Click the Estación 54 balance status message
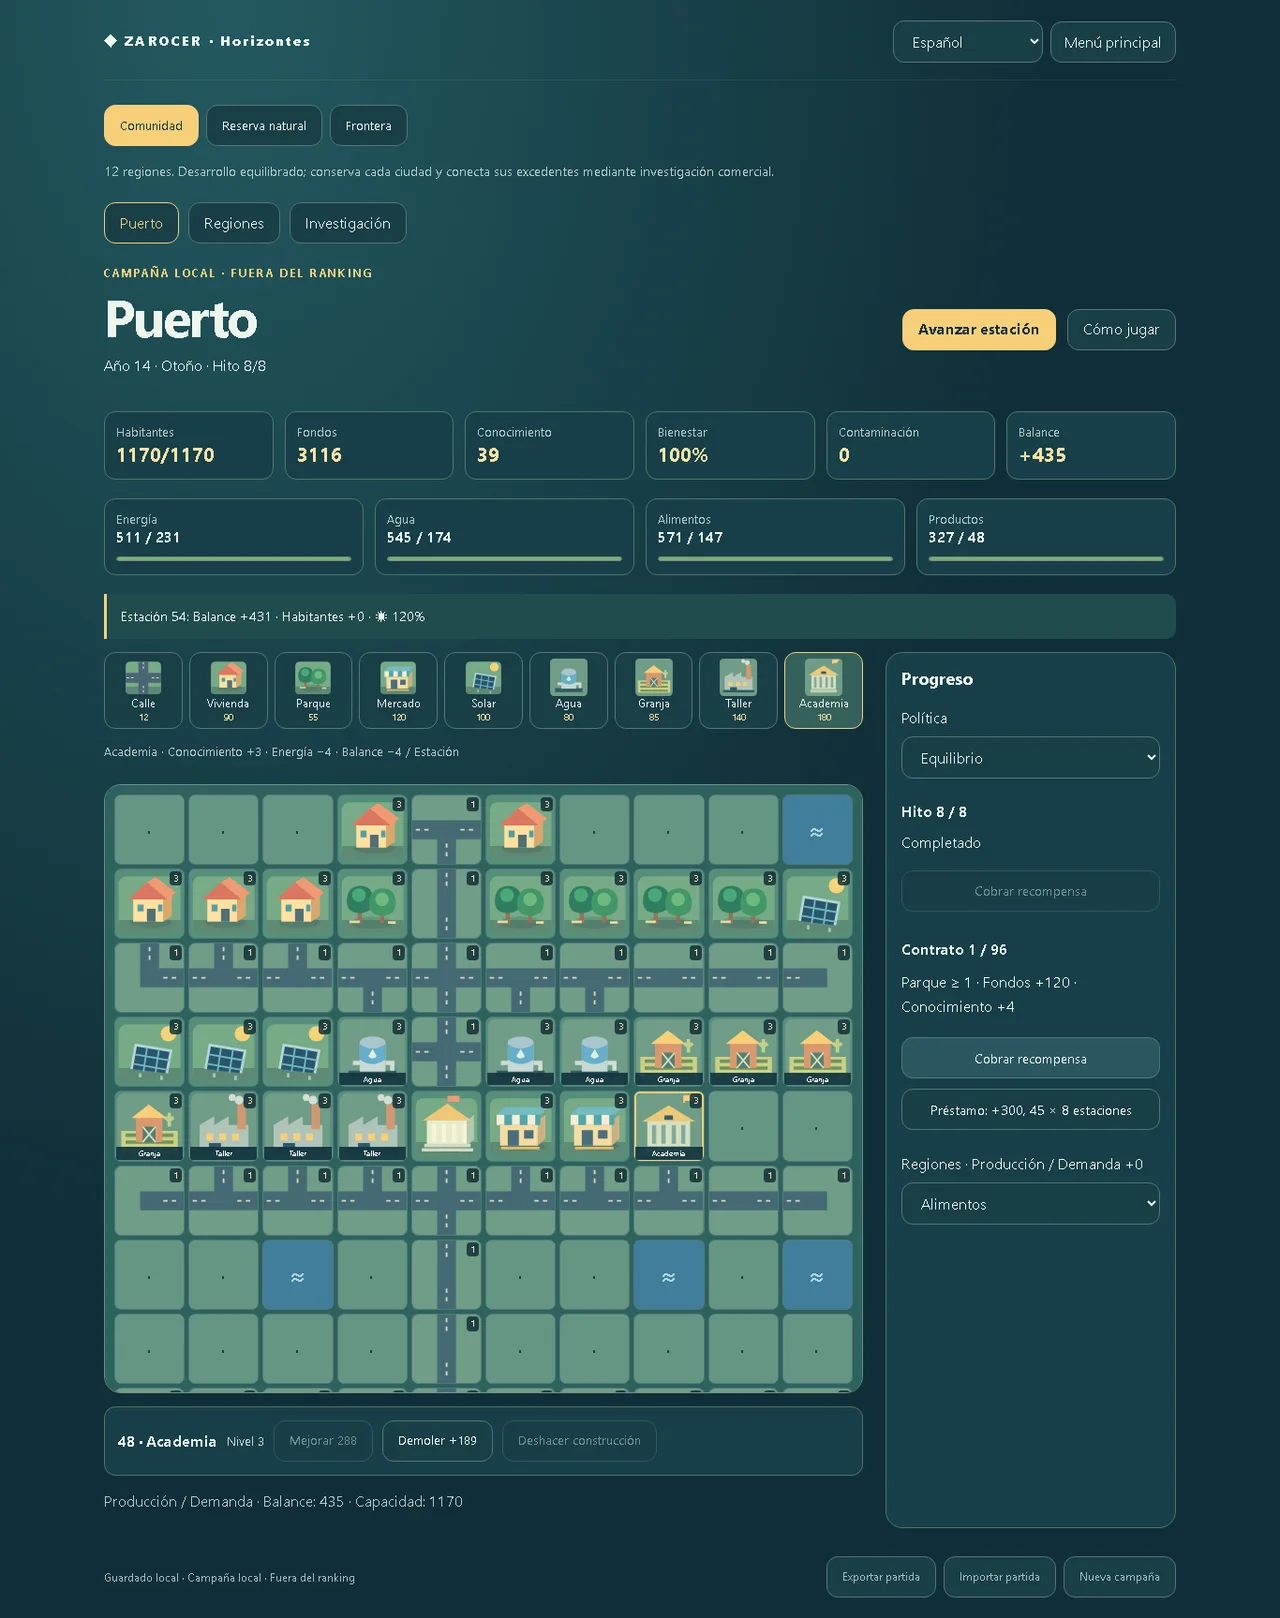The width and height of the screenshot is (1280, 1618). pos(640,617)
